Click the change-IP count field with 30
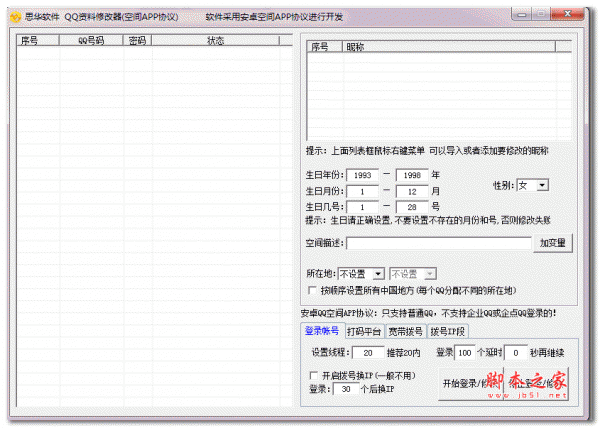 click(346, 389)
